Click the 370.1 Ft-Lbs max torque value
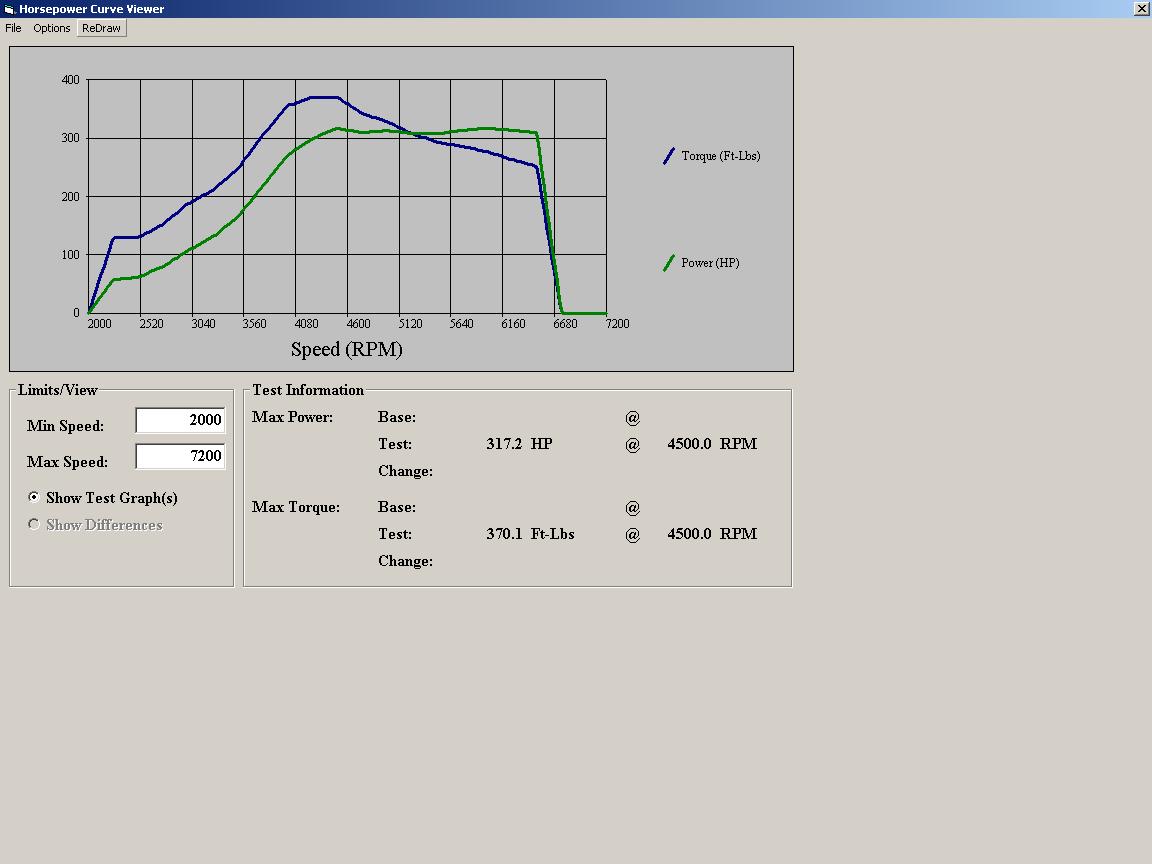The image size is (1152, 864). coord(530,534)
